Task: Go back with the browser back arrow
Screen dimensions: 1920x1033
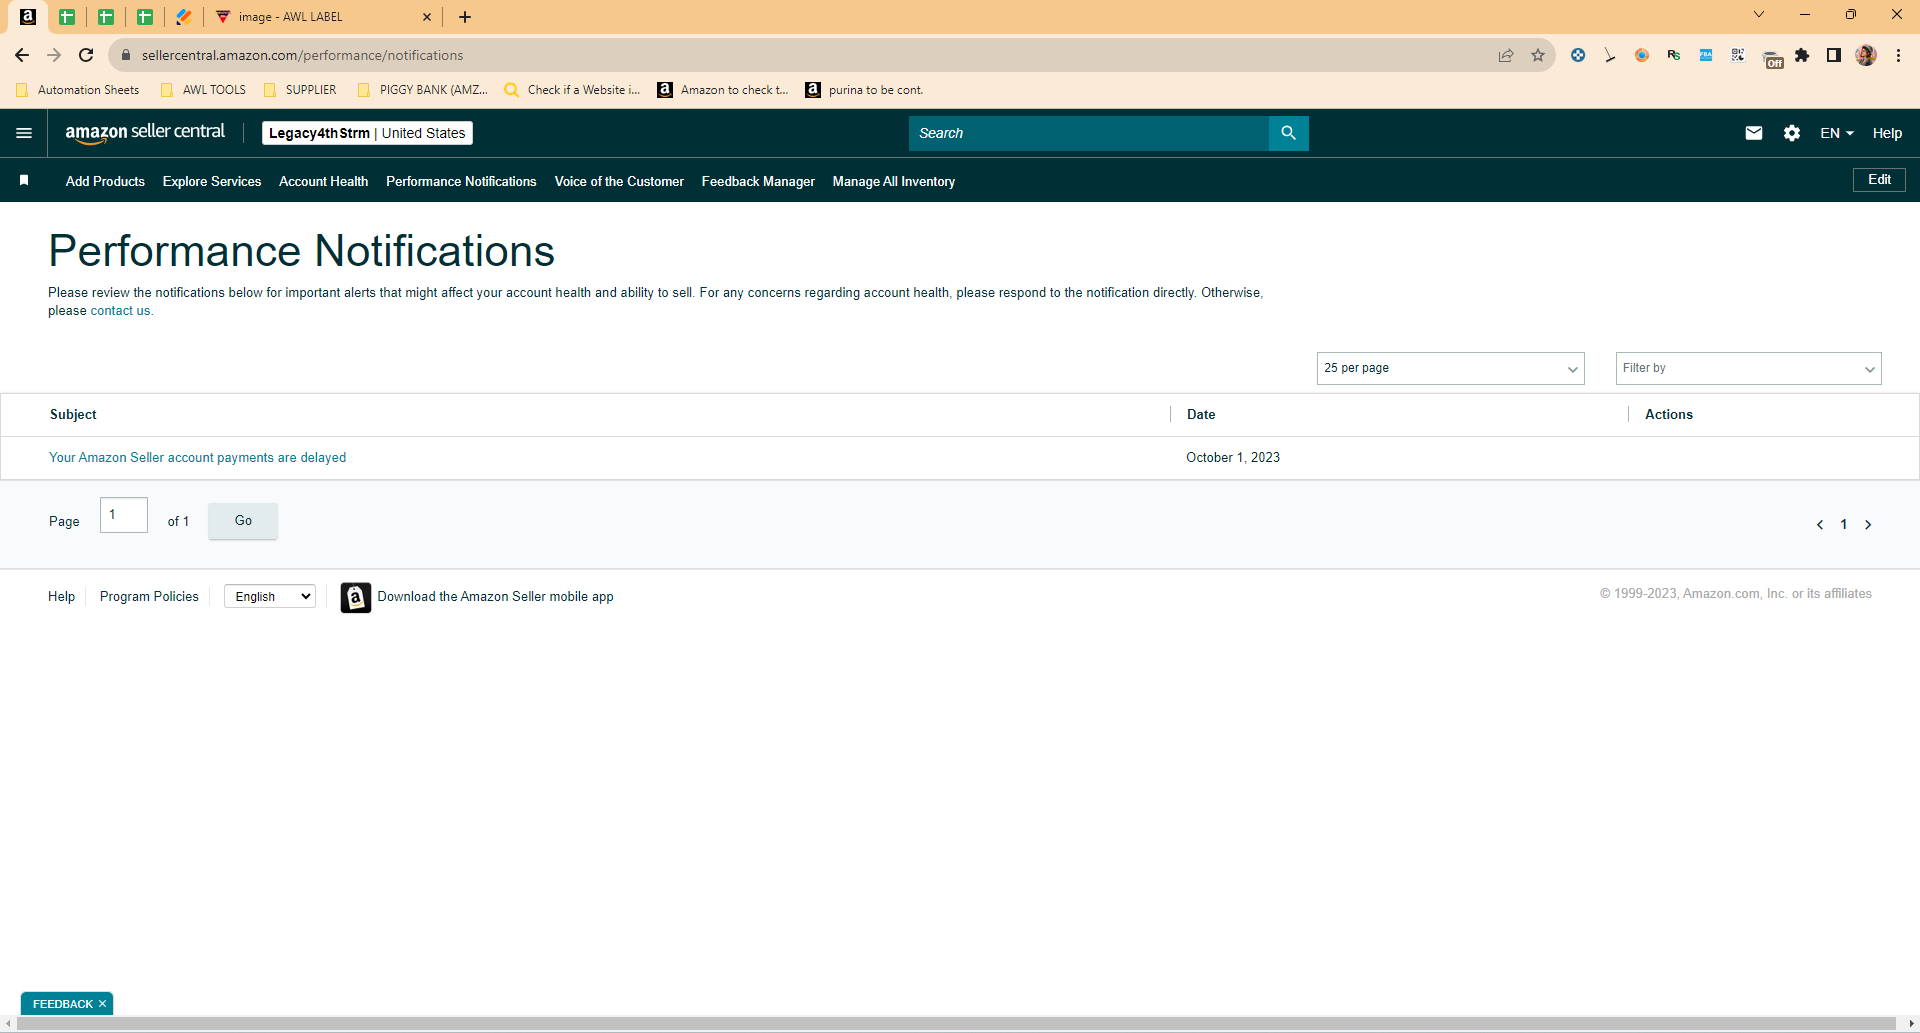Action: pos(22,55)
